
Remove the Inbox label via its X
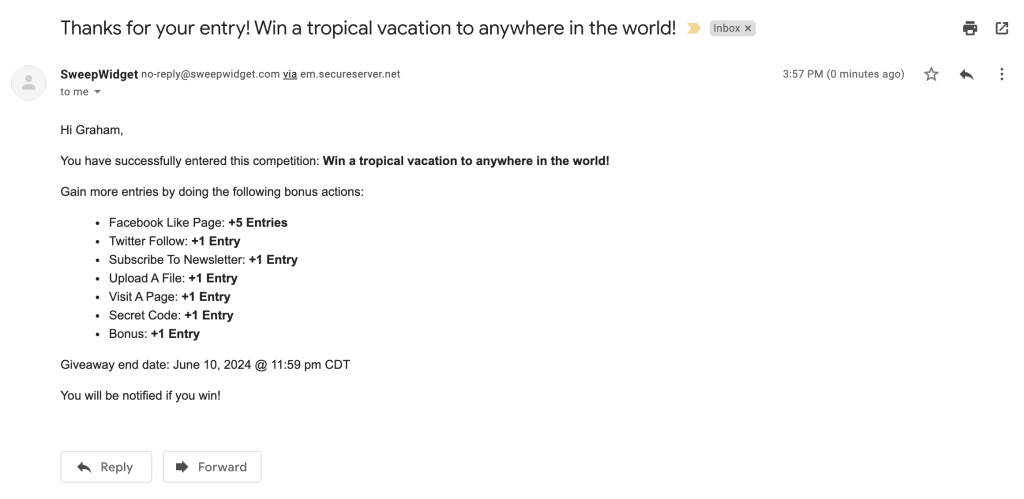point(748,29)
